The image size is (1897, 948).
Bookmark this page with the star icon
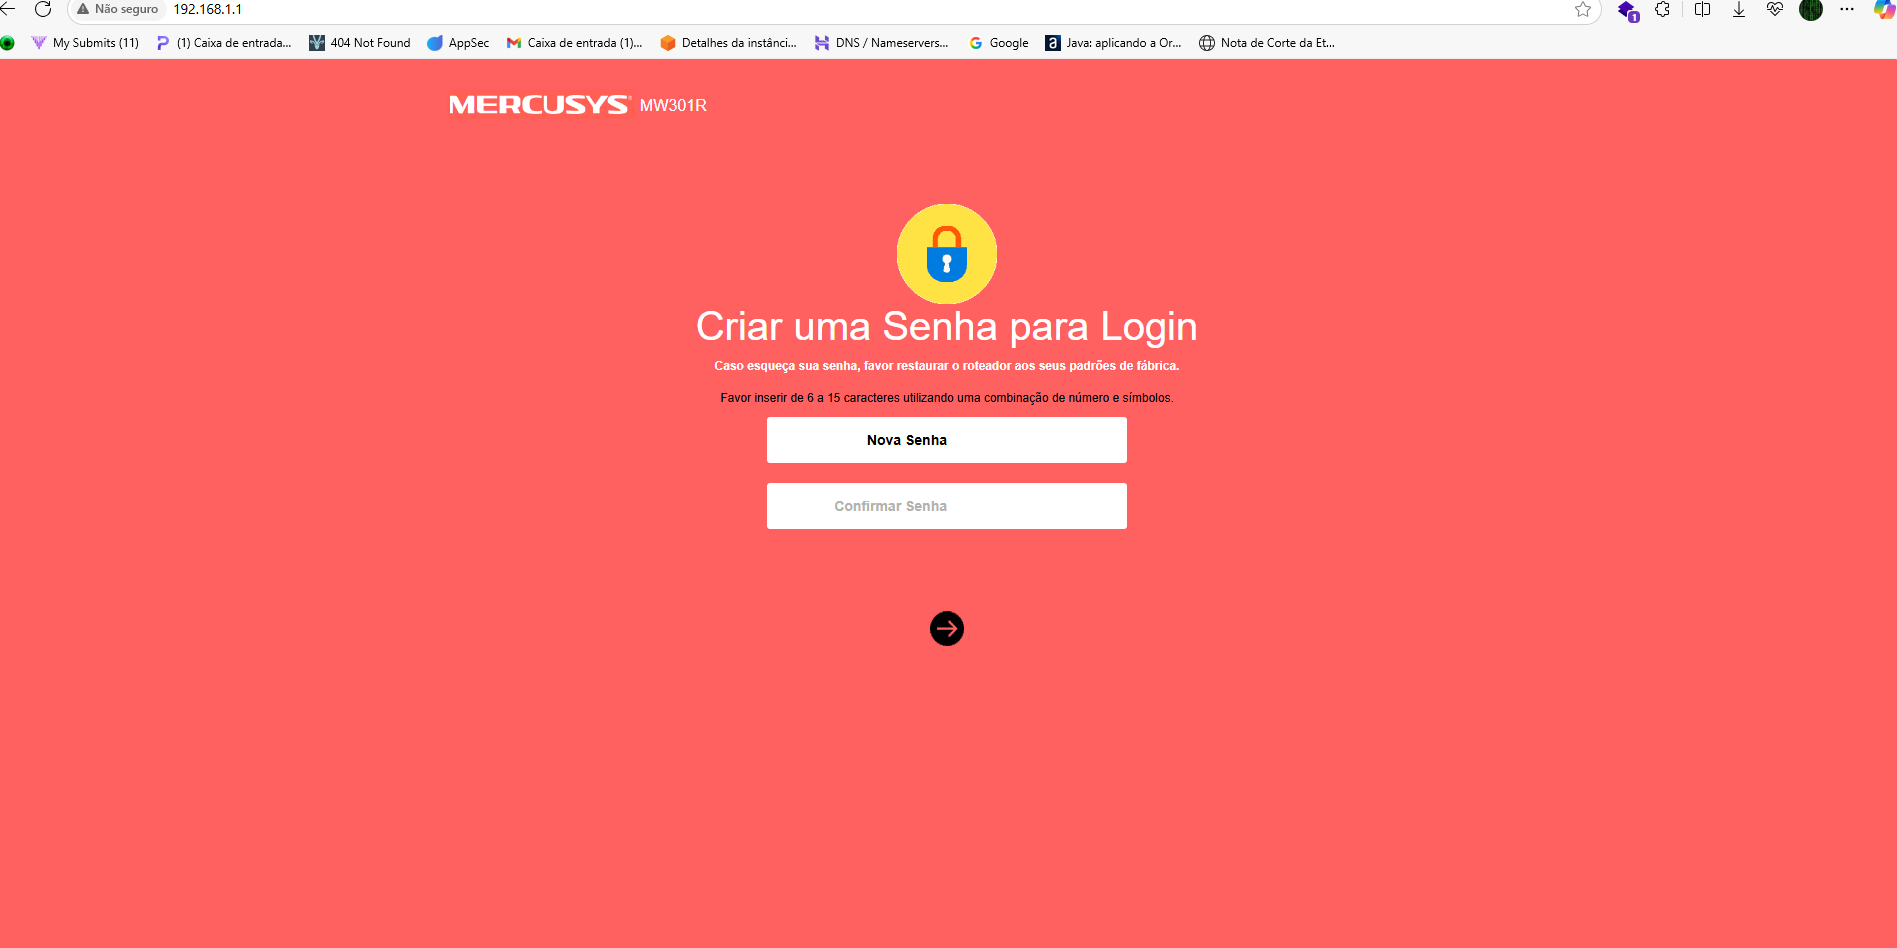(x=1583, y=9)
